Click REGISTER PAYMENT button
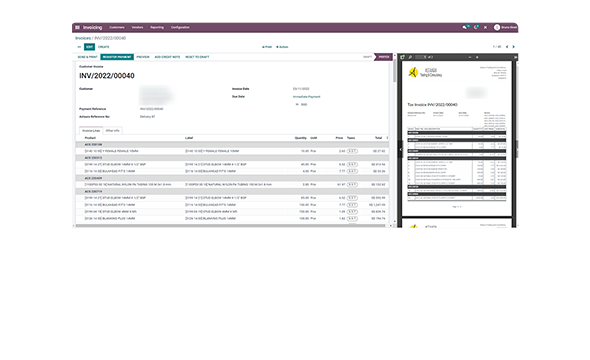The width and height of the screenshot is (590, 360). coord(117,57)
